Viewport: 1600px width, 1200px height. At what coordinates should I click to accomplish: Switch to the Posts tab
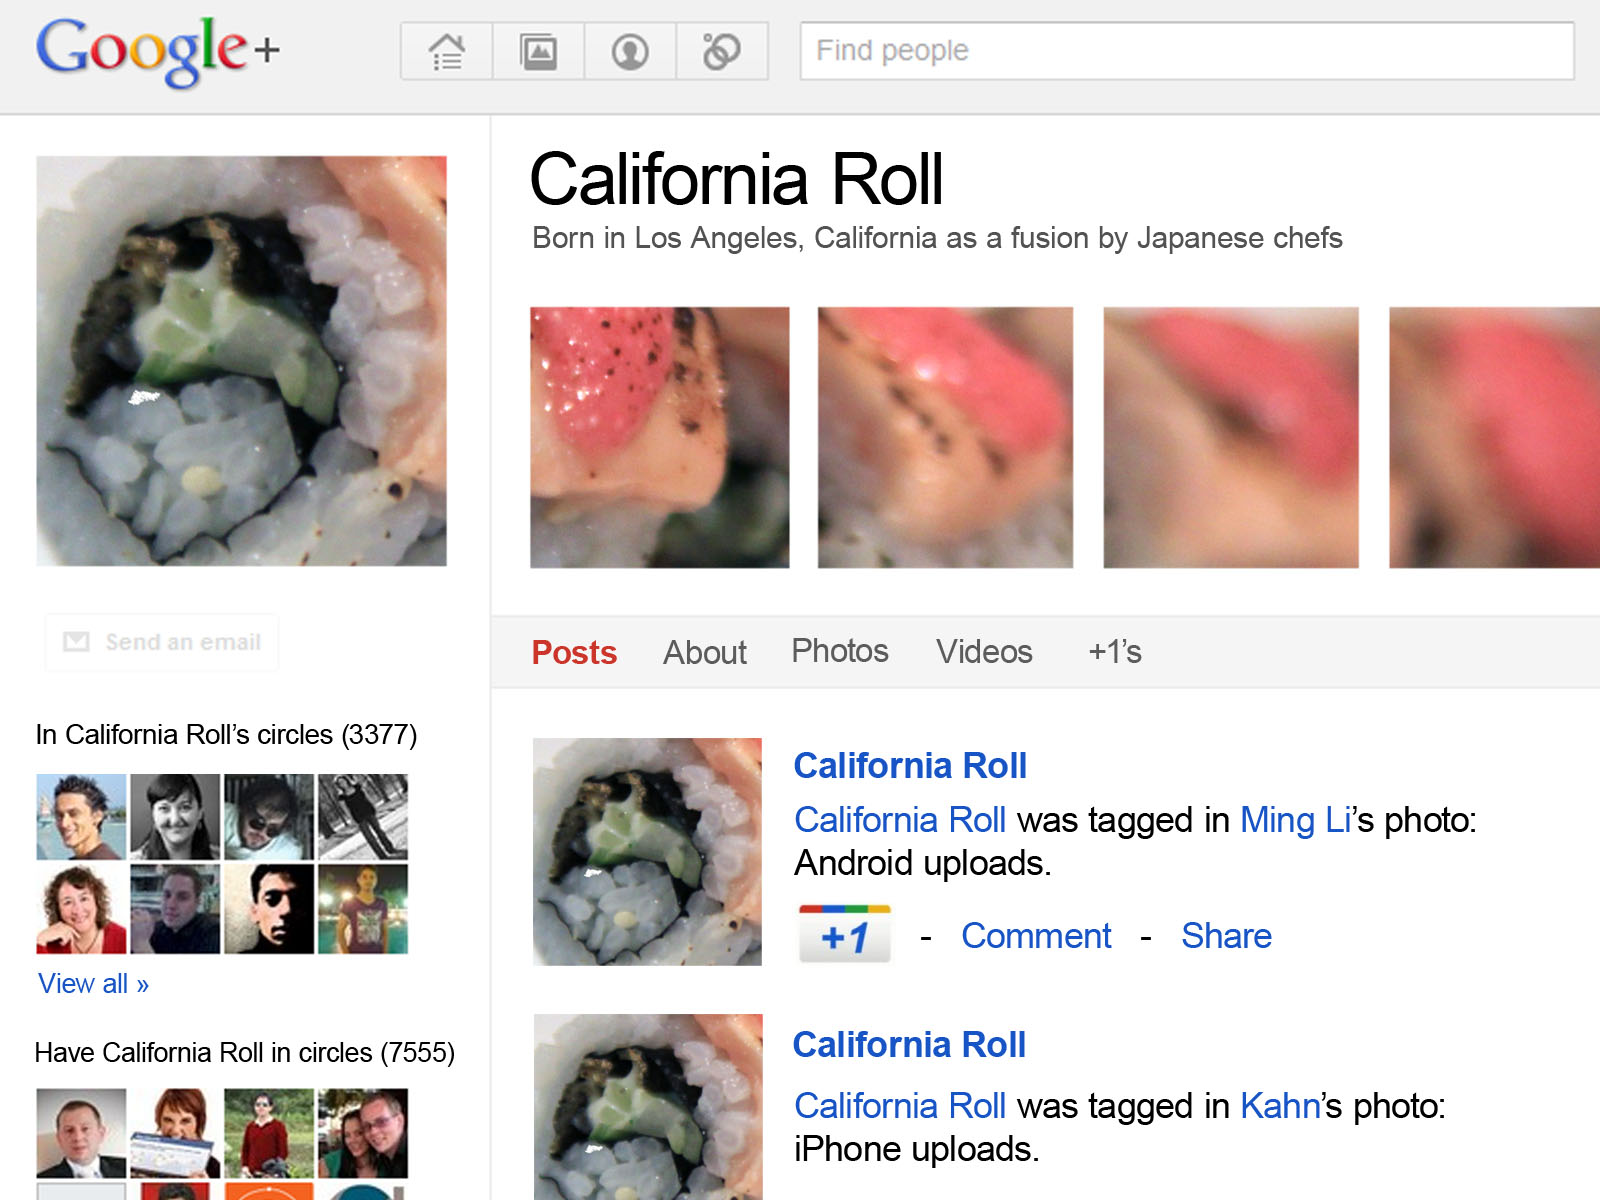[574, 652]
